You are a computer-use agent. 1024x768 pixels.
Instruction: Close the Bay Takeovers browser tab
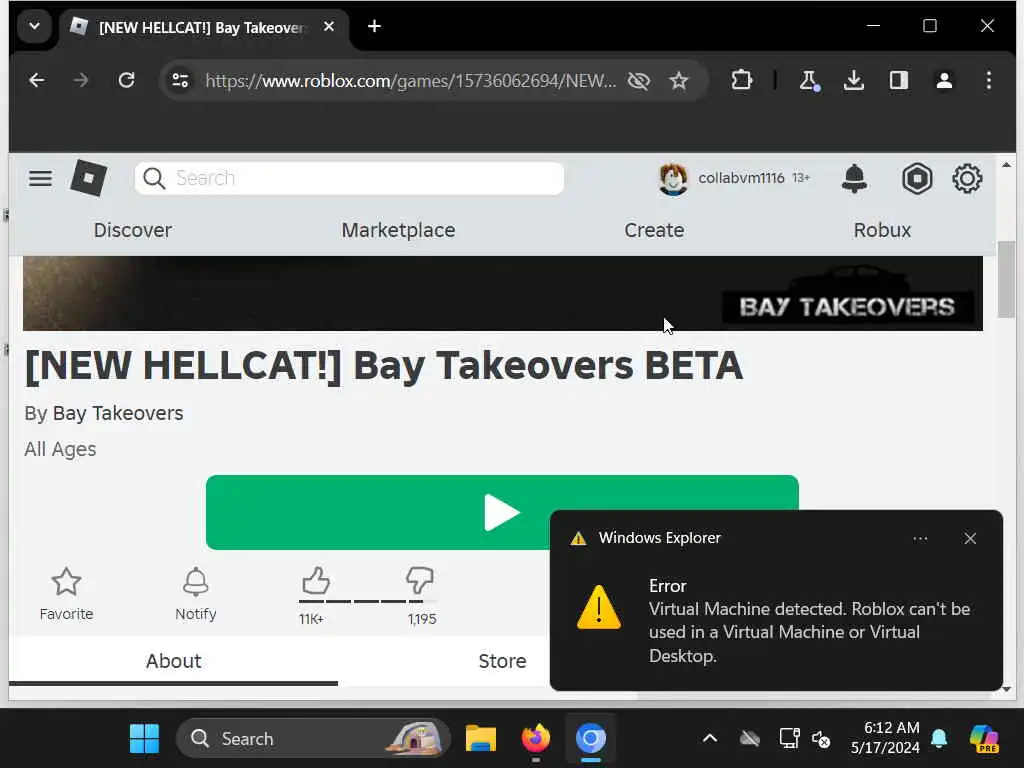click(329, 27)
